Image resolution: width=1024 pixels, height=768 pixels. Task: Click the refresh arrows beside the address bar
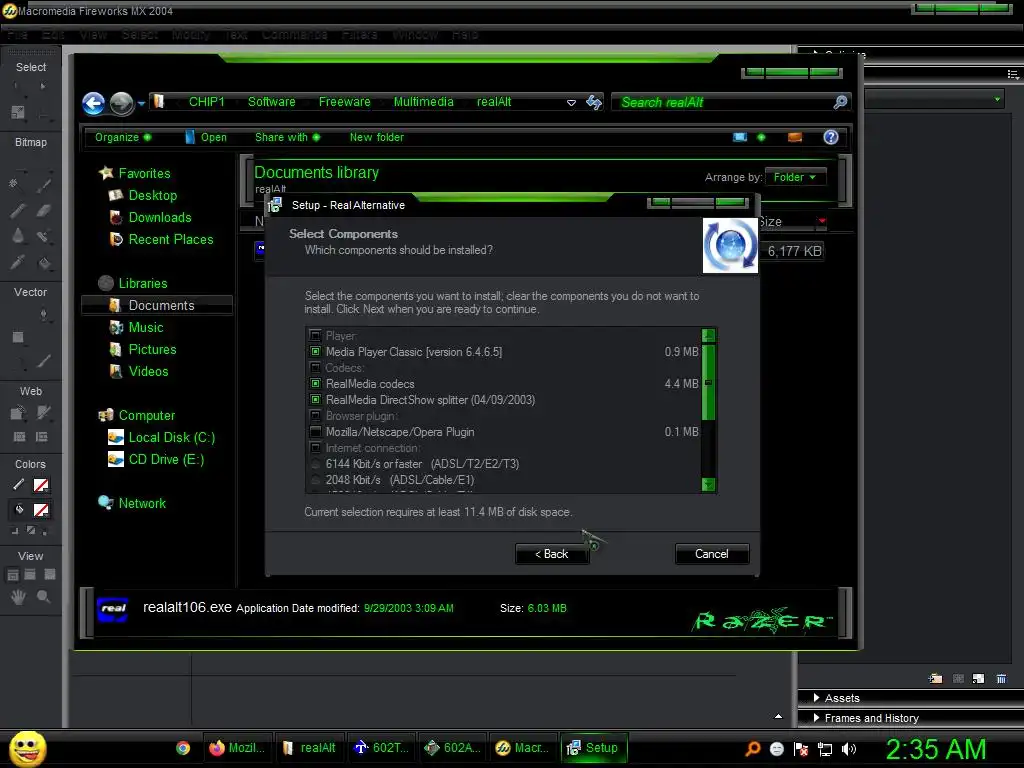pyautogui.click(x=594, y=102)
